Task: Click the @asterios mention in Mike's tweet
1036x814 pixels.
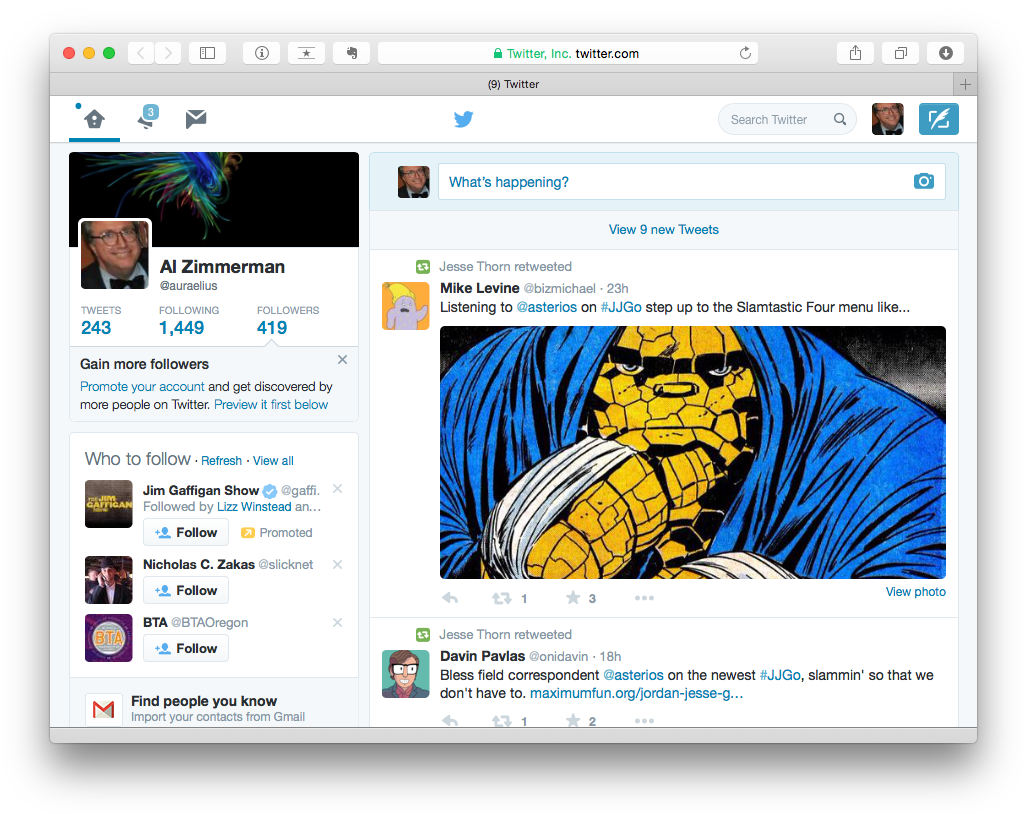Action: [546, 307]
